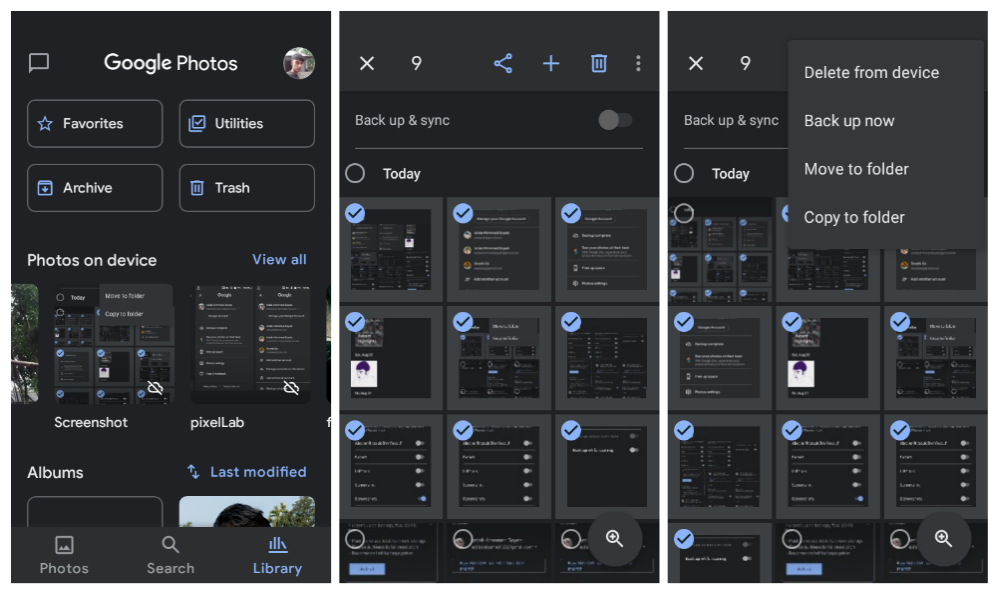The height and width of the screenshot is (595, 995).
Task: Open the Trash button in Library
Action: 247,188
